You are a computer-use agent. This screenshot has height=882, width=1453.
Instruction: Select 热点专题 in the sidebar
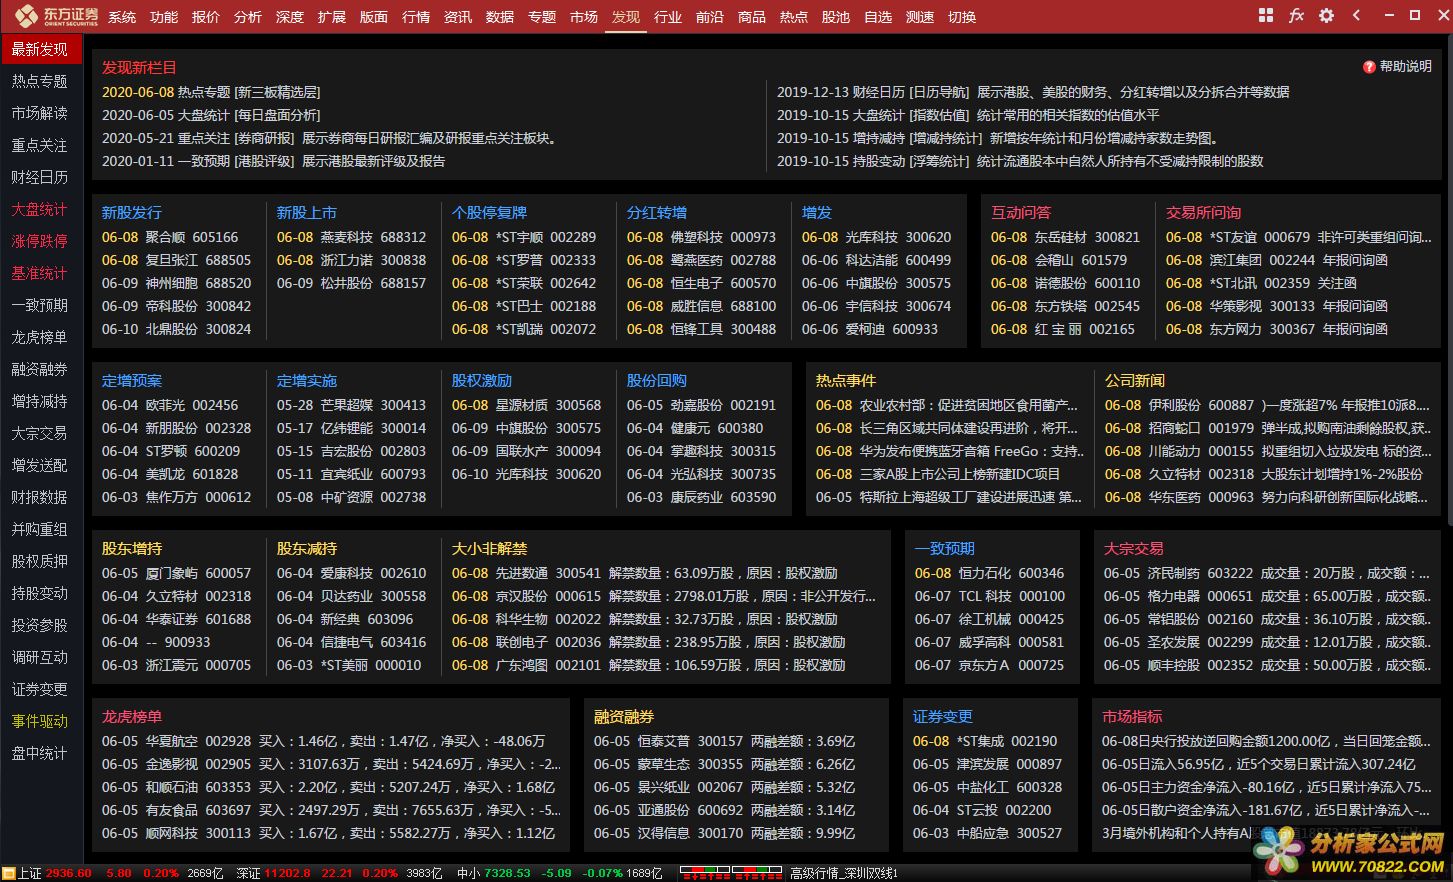point(40,81)
